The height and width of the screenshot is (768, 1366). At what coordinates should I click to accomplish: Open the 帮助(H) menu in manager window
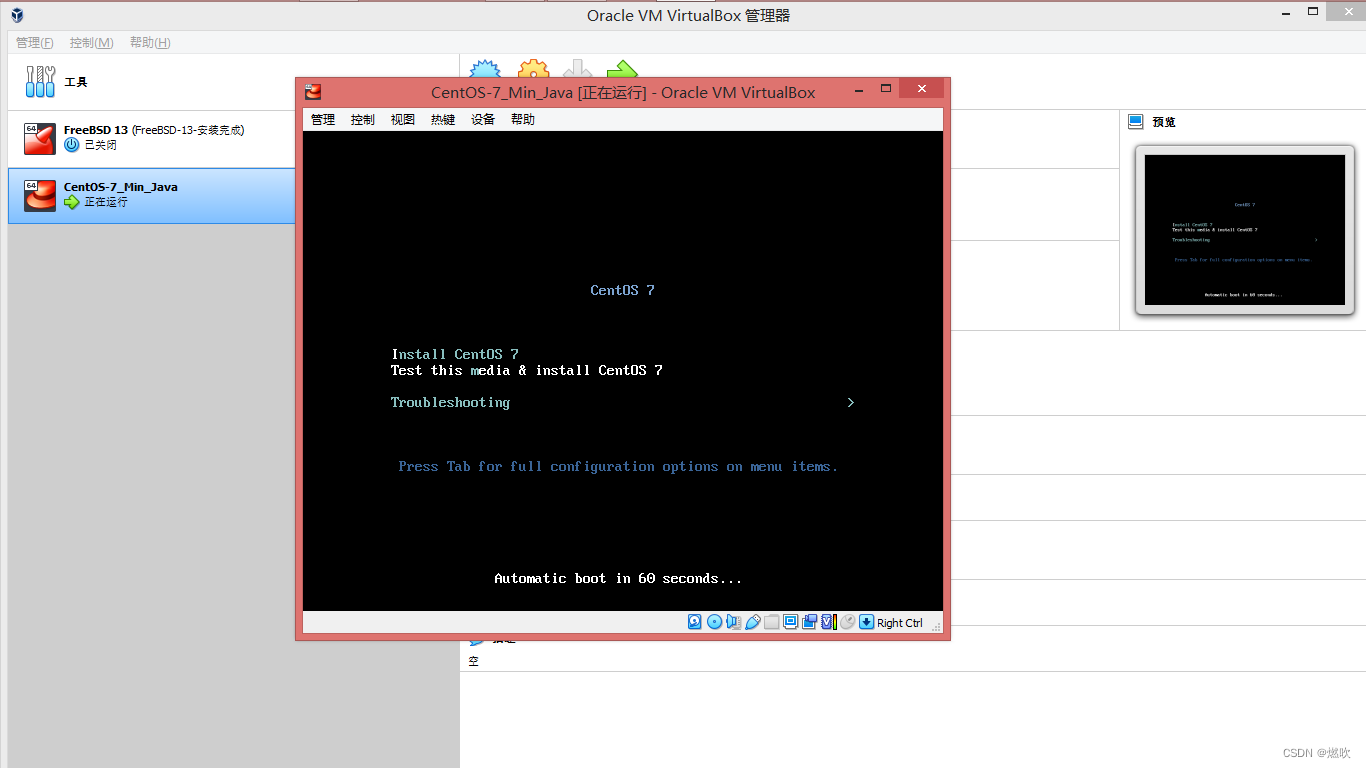tap(150, 42)
